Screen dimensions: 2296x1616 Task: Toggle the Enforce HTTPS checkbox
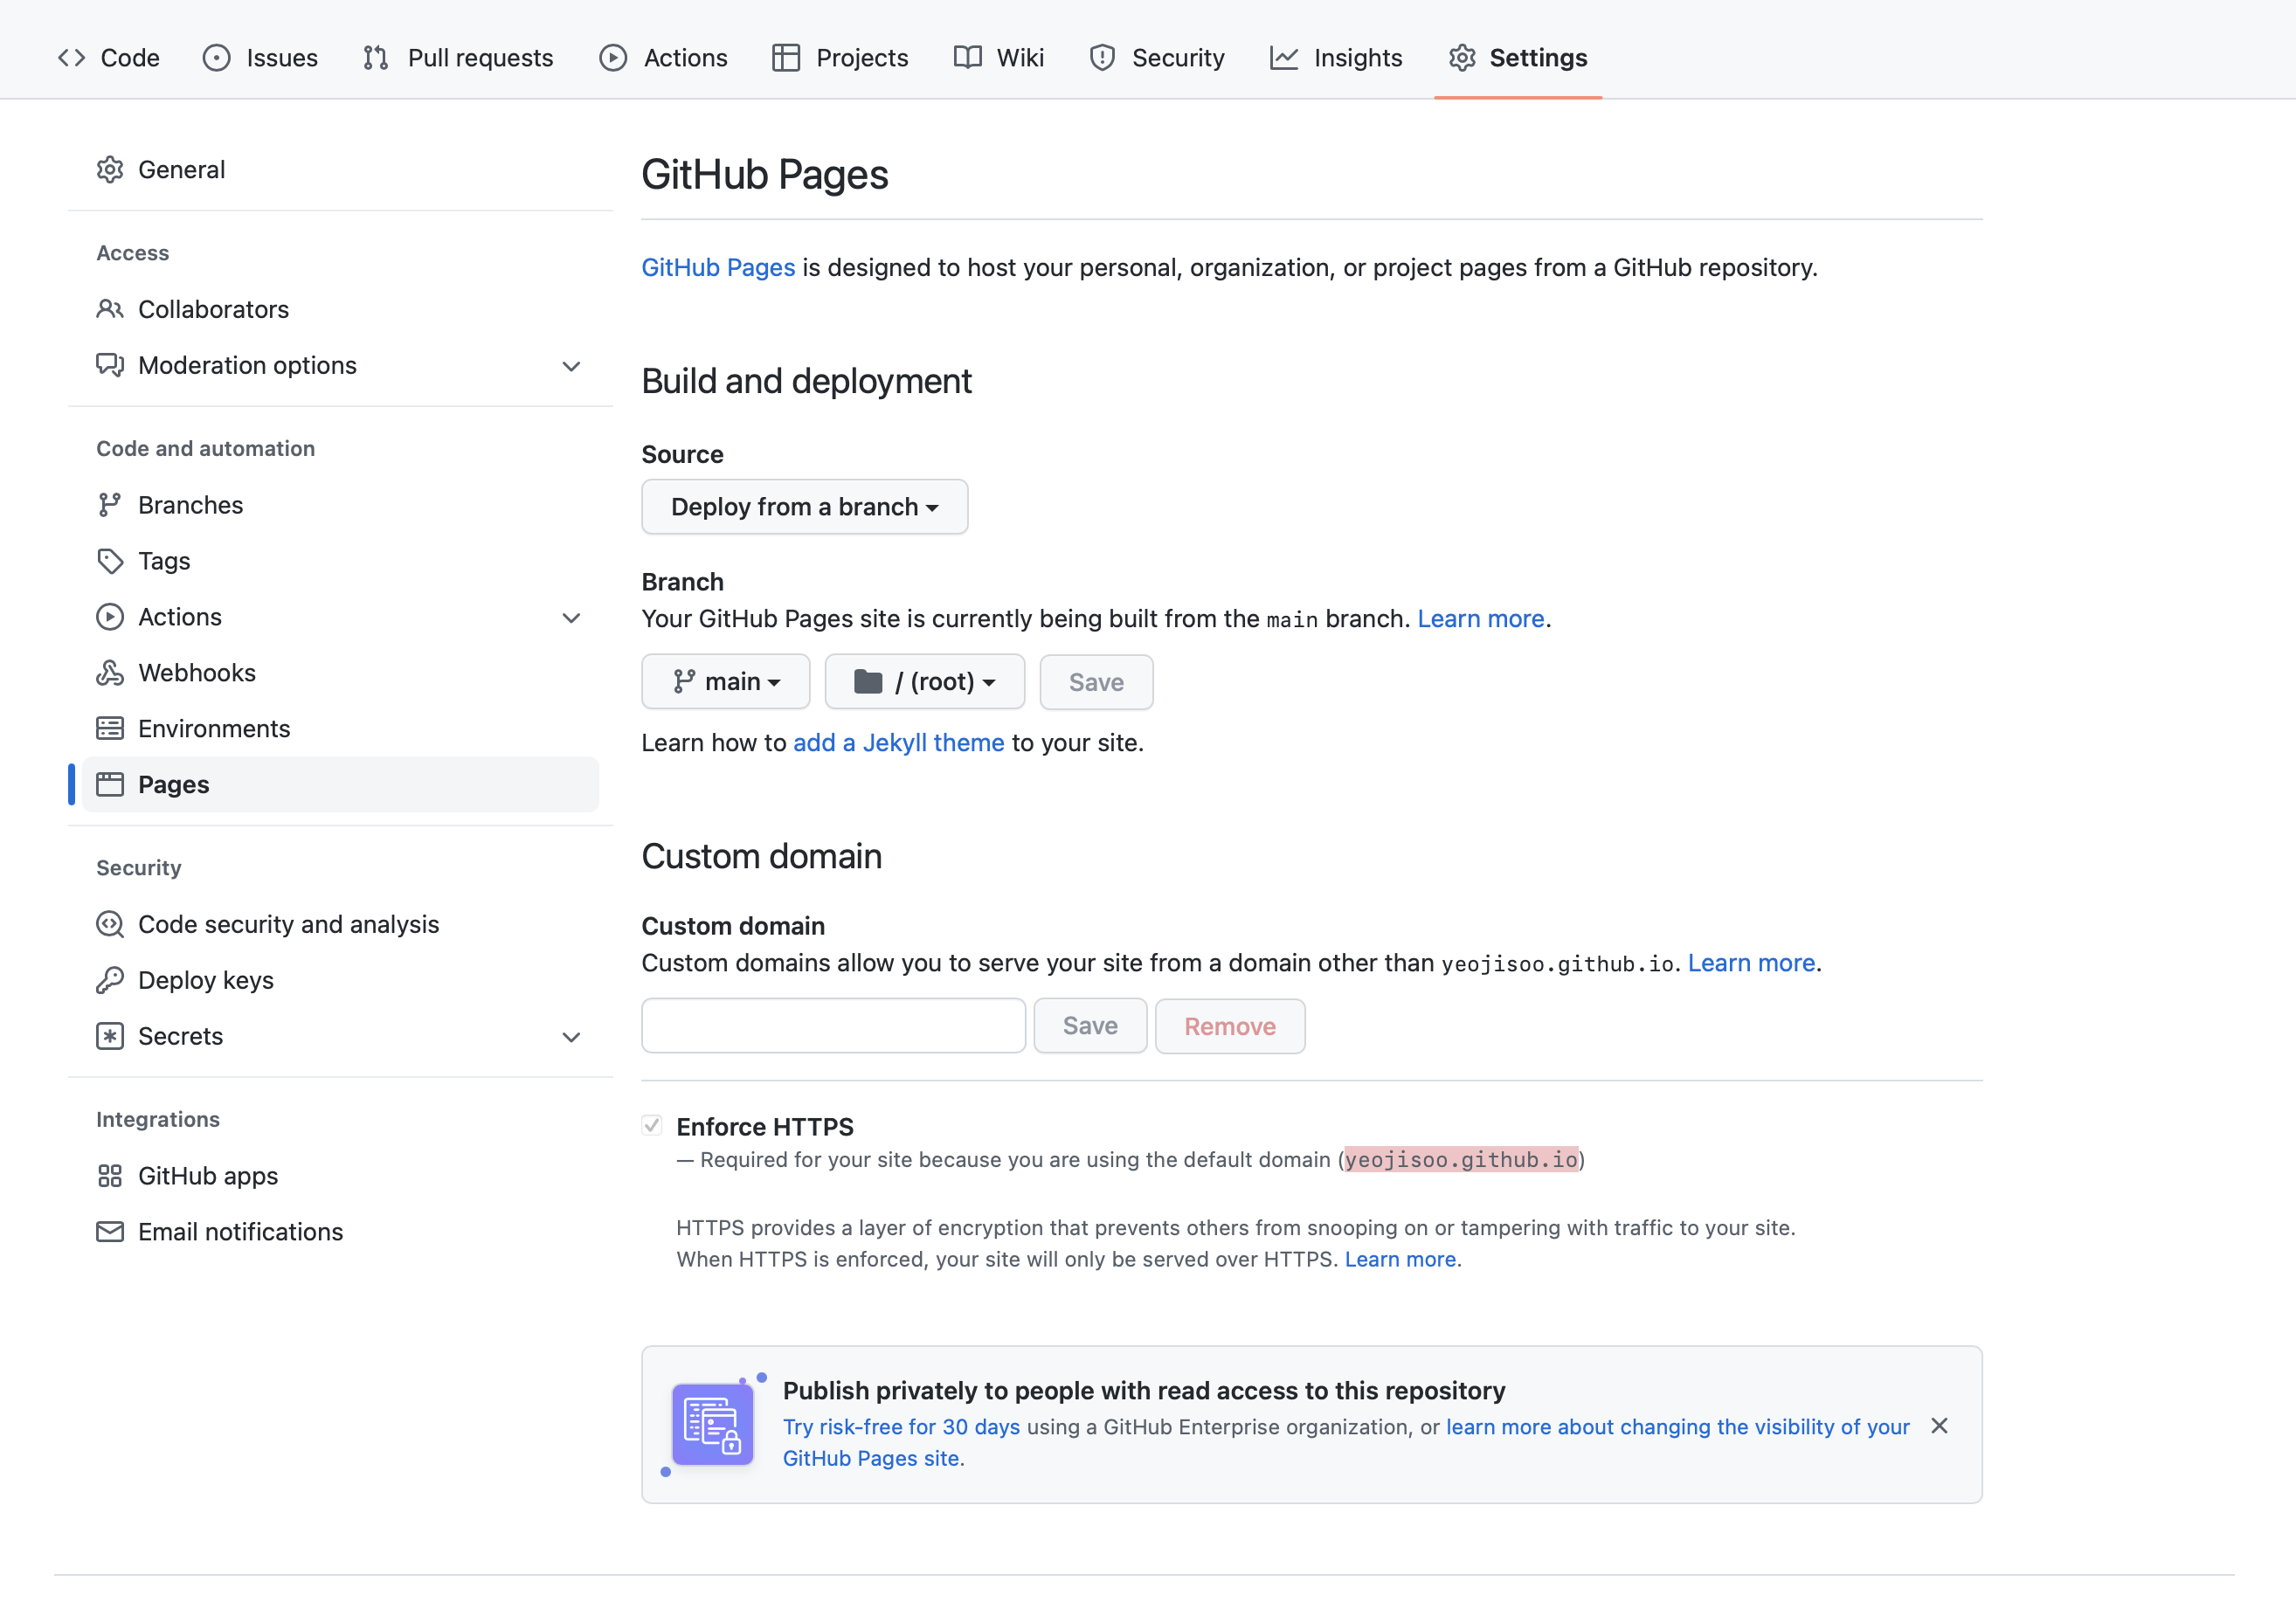[652, 1126]
